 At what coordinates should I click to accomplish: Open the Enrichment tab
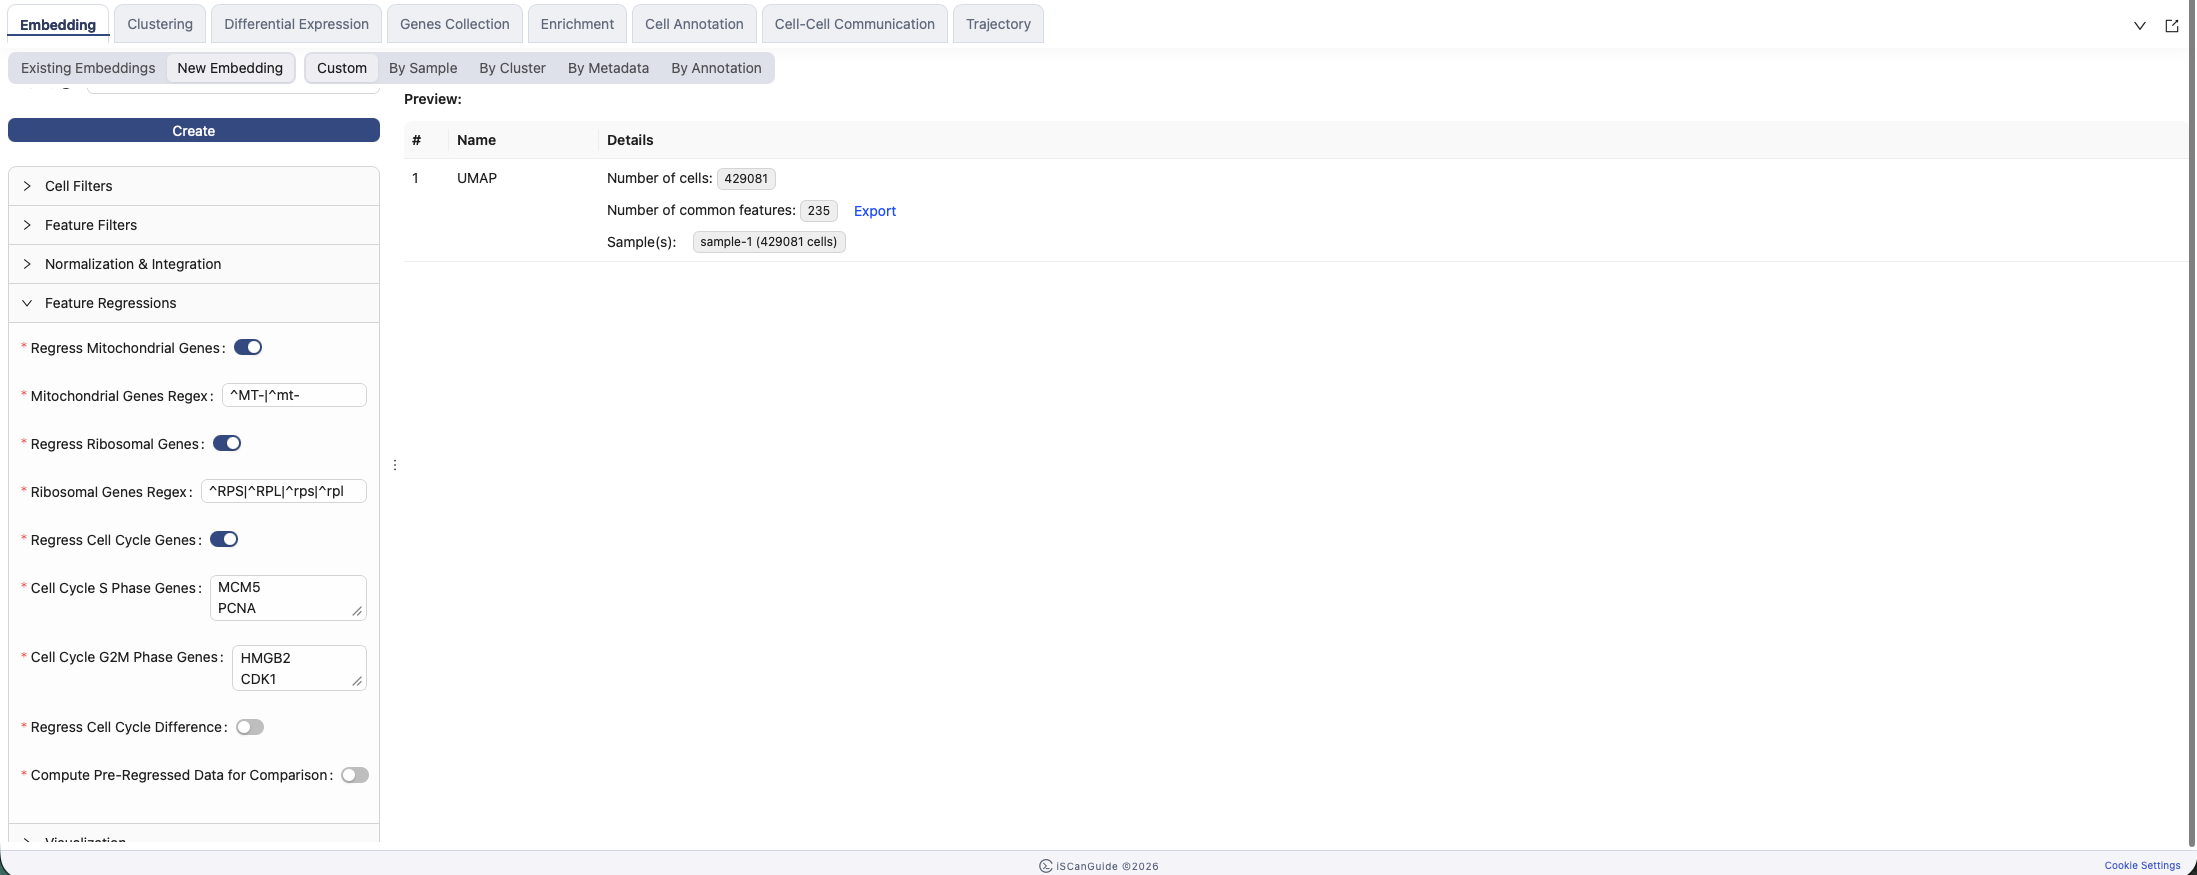pyautogui.click(x=577, y=24)
